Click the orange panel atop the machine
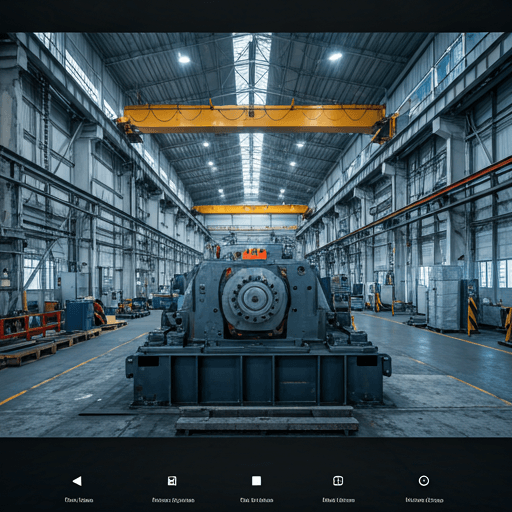 pos(254,254)
